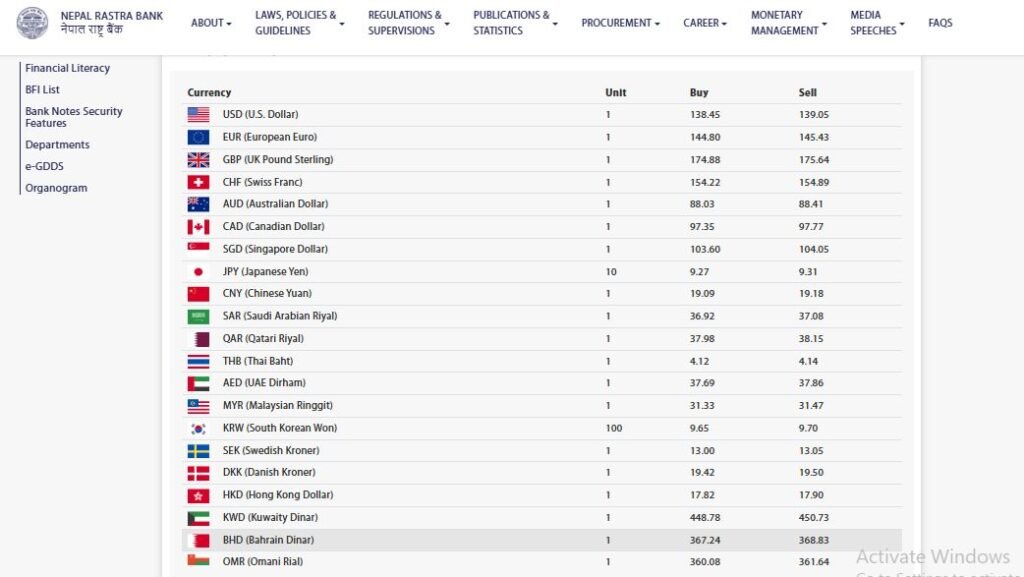Image resolution: width=1024 pixels, height=577 pixels.
Task: Click the UK Pound Sterling flag icon
Action: (198, 160)
